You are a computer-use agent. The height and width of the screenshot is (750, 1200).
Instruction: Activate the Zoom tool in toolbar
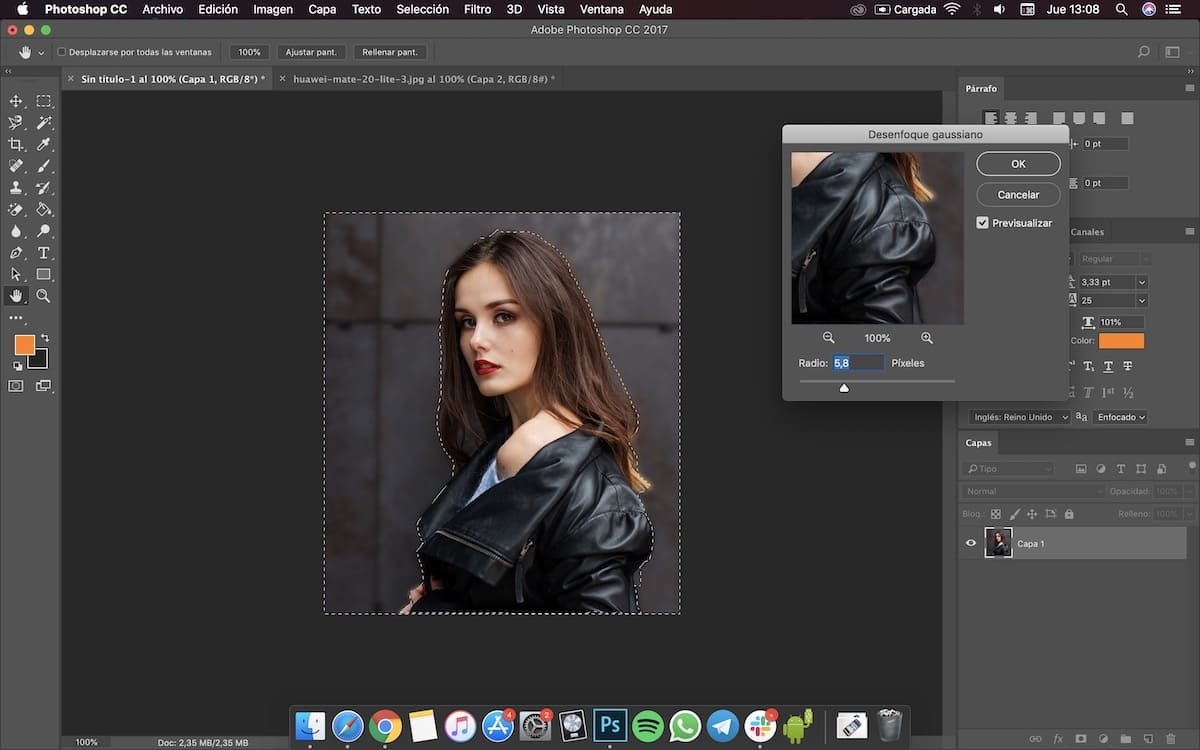pos(44,296)
